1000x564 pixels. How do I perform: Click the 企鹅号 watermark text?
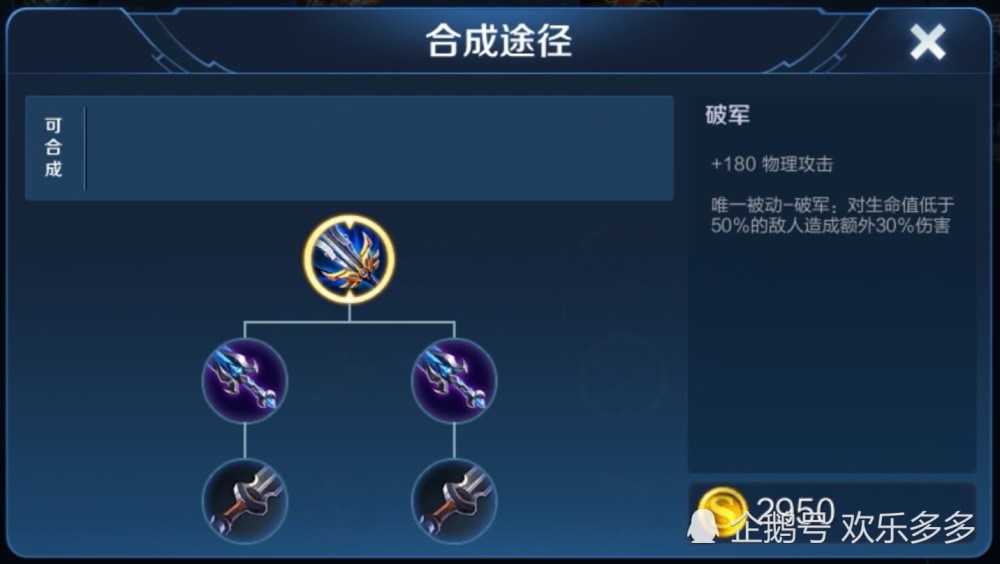780,528
